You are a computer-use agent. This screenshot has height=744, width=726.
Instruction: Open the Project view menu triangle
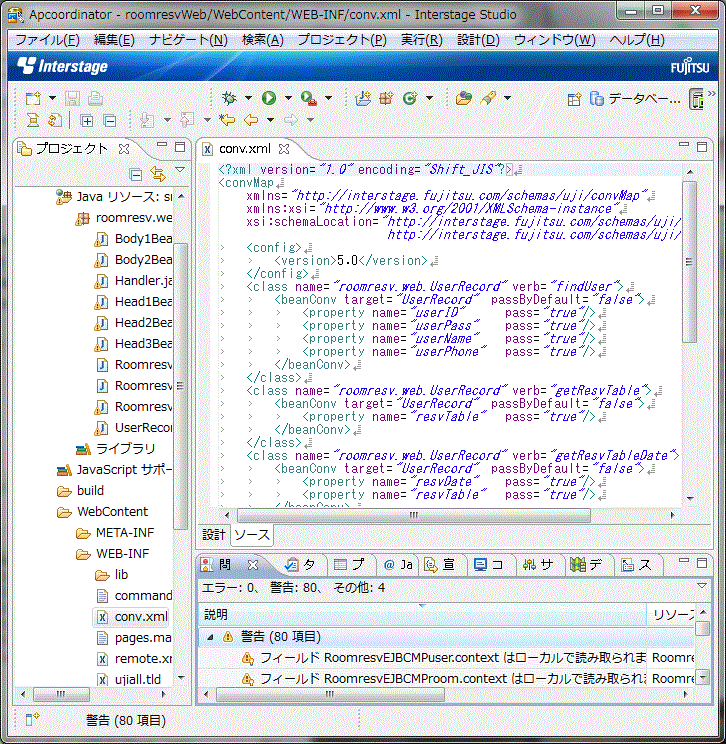[x=180, y=169]
